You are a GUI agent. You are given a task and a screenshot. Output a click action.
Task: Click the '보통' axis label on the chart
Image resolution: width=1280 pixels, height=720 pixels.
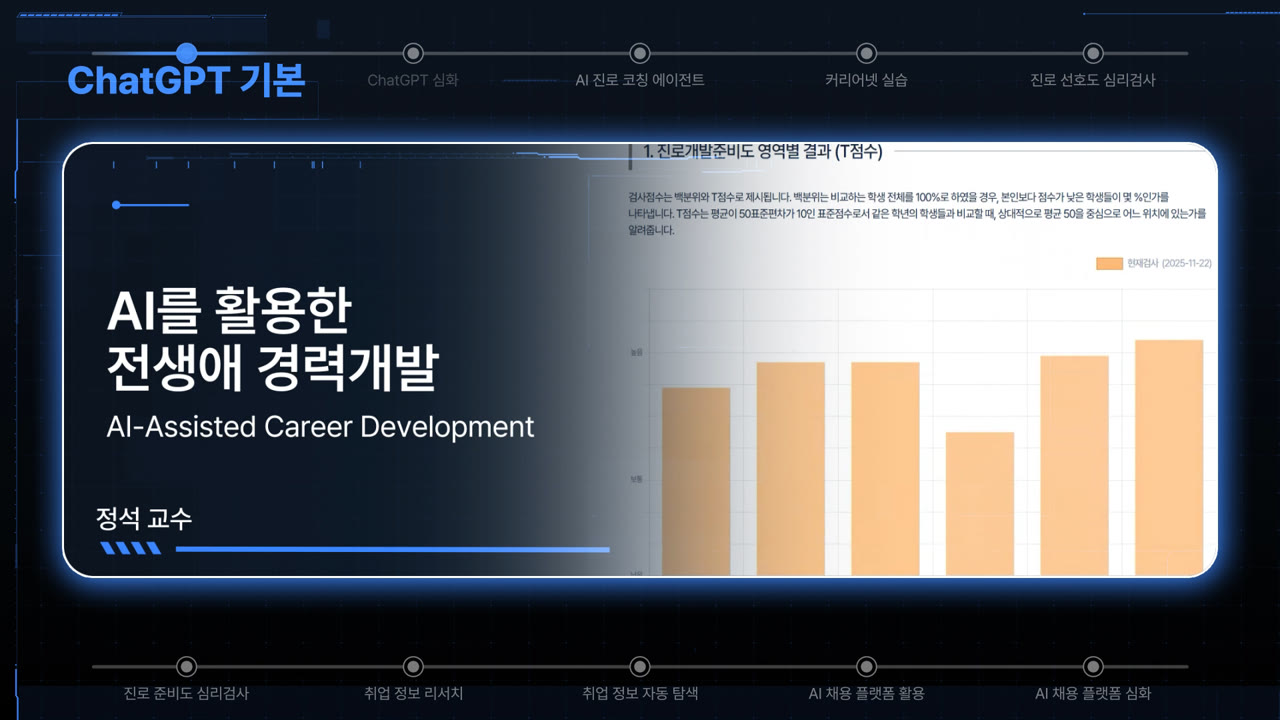click(x=637, y=479)
